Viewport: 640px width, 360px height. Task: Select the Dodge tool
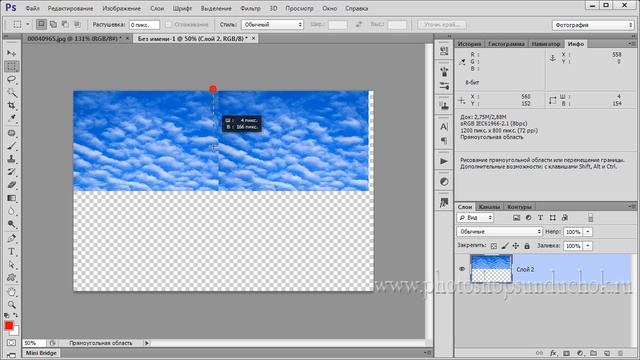(x=11, y=224)
